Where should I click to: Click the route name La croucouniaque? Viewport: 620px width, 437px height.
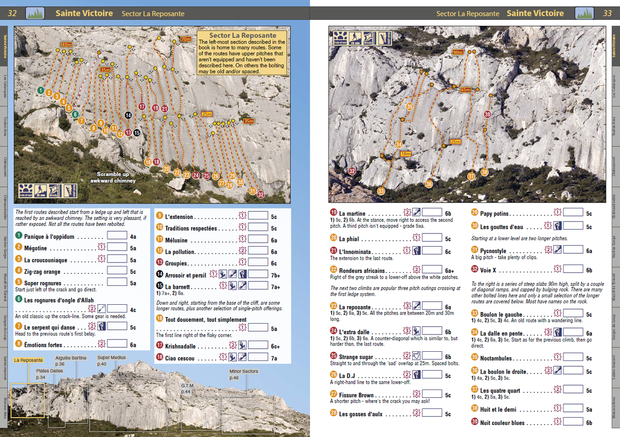45,260
